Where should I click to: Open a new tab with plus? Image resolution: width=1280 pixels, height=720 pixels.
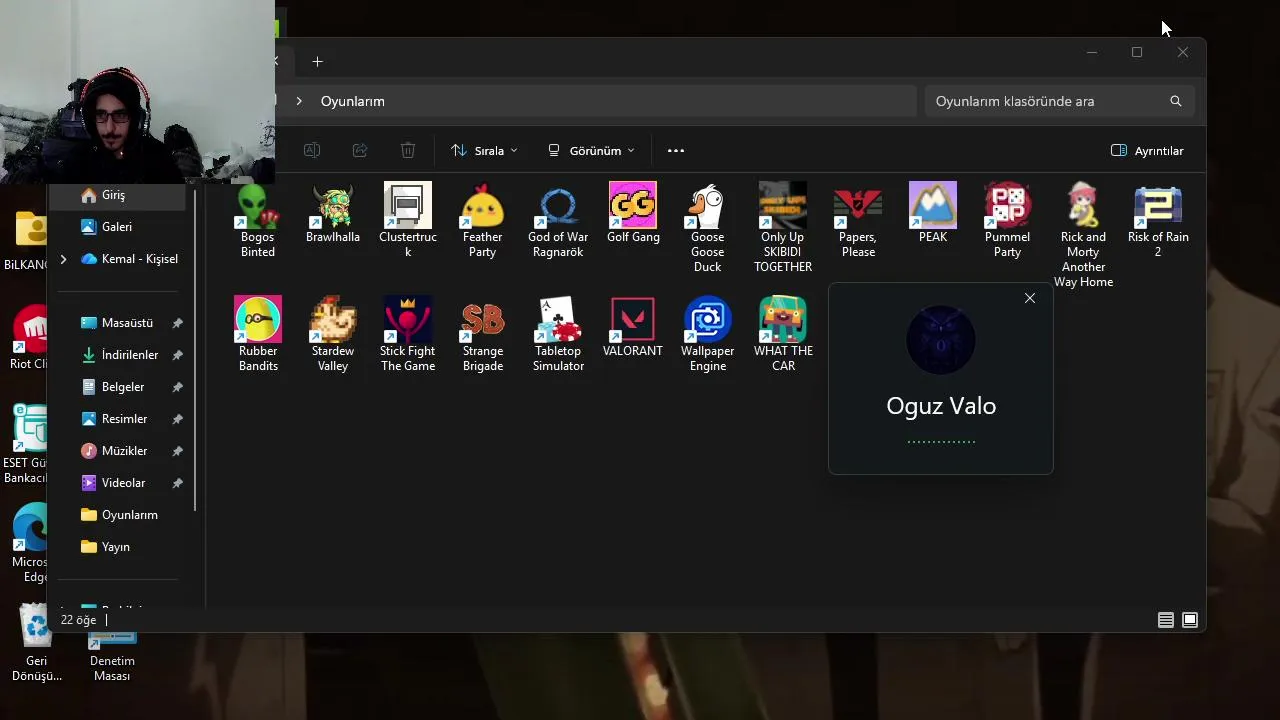(317, 62)
